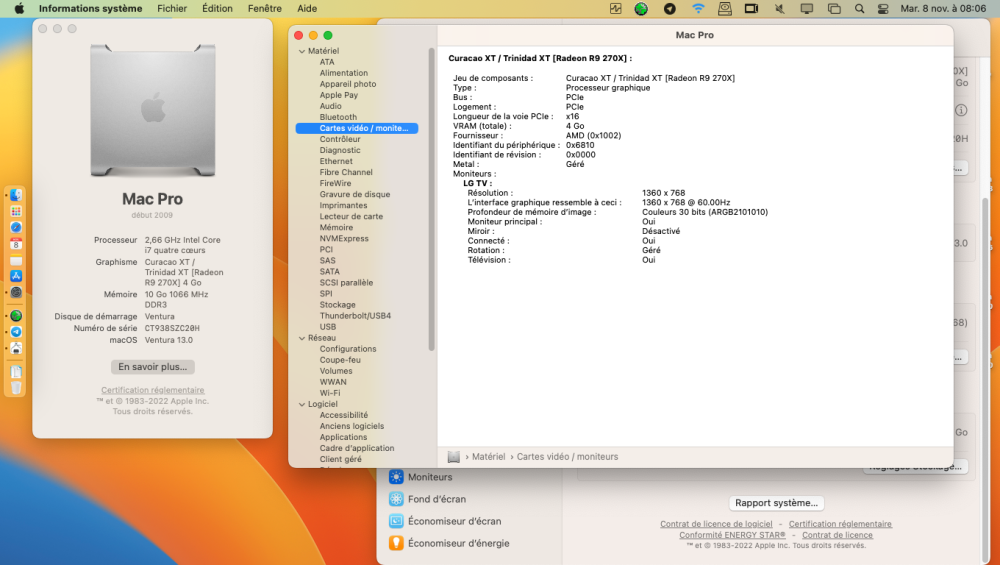The height and width of the screenshot is (565, 1000).
Task: Open Certification réglementaire link under Mac Pro
Action: (152, 390)
